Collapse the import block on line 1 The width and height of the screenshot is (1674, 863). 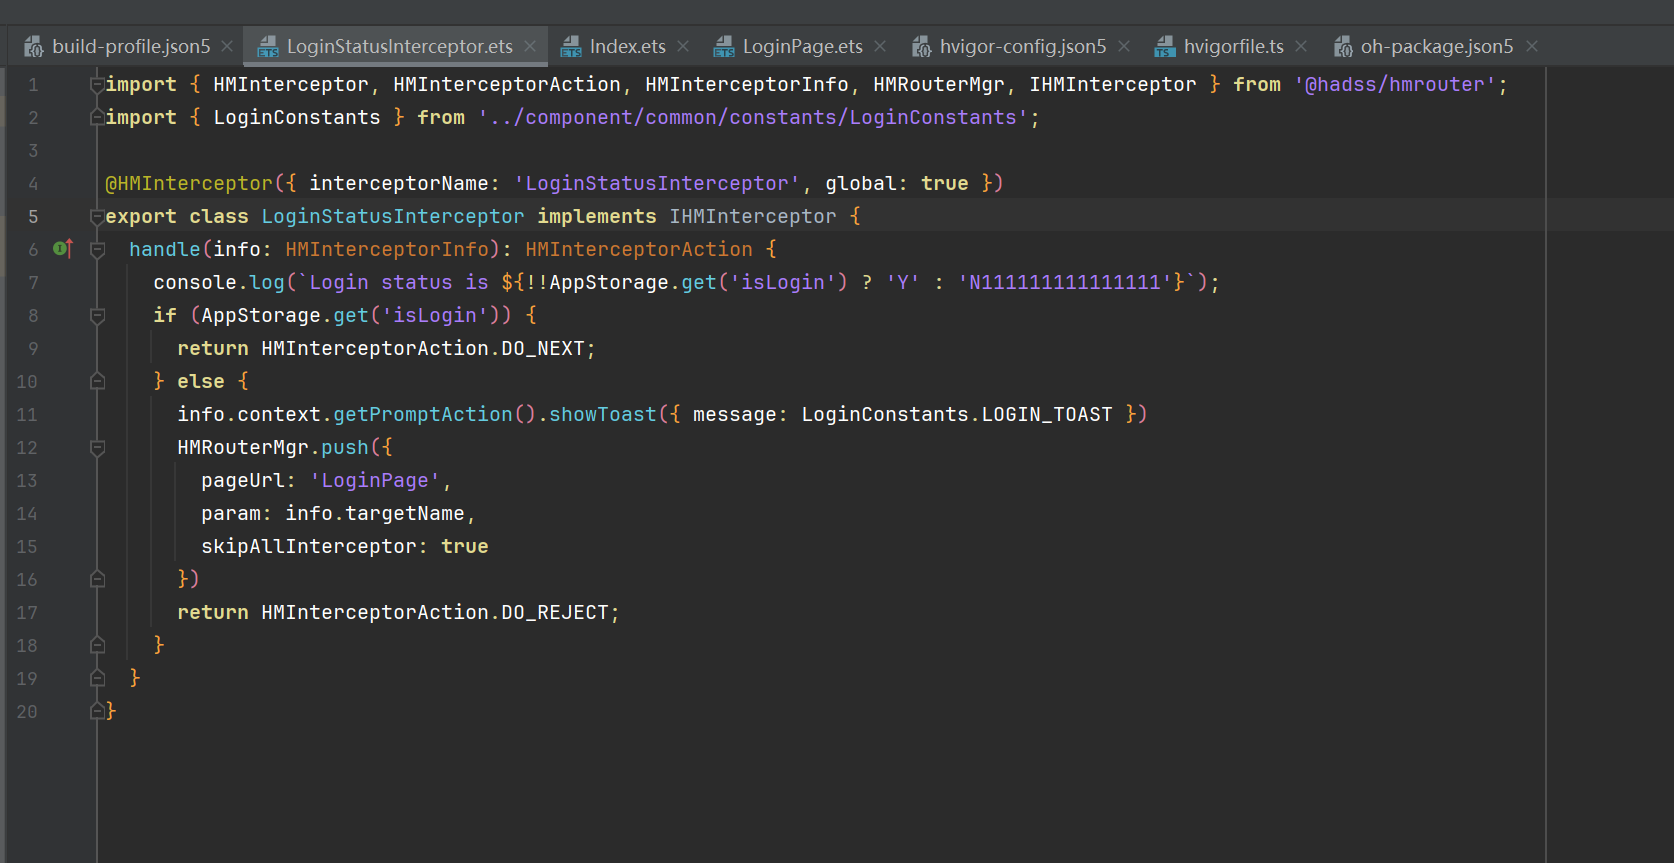click(97, 85)
